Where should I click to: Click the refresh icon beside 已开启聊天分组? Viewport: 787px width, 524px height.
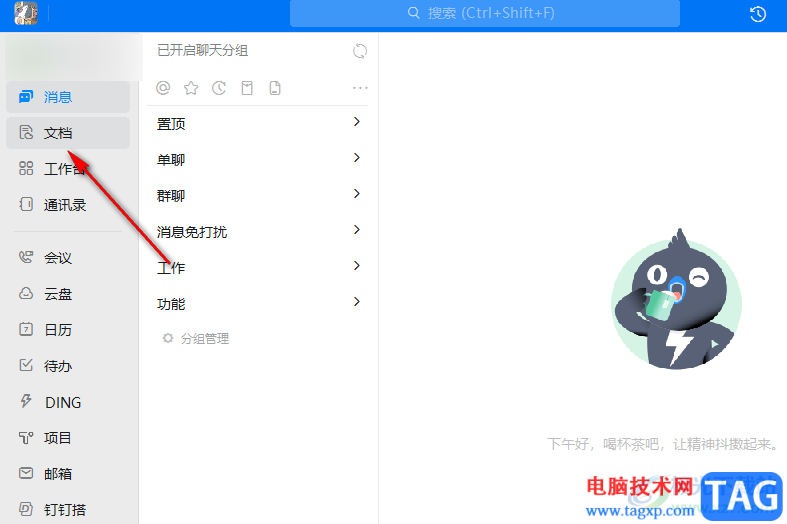pyautogui.click(x=360, y=51)
